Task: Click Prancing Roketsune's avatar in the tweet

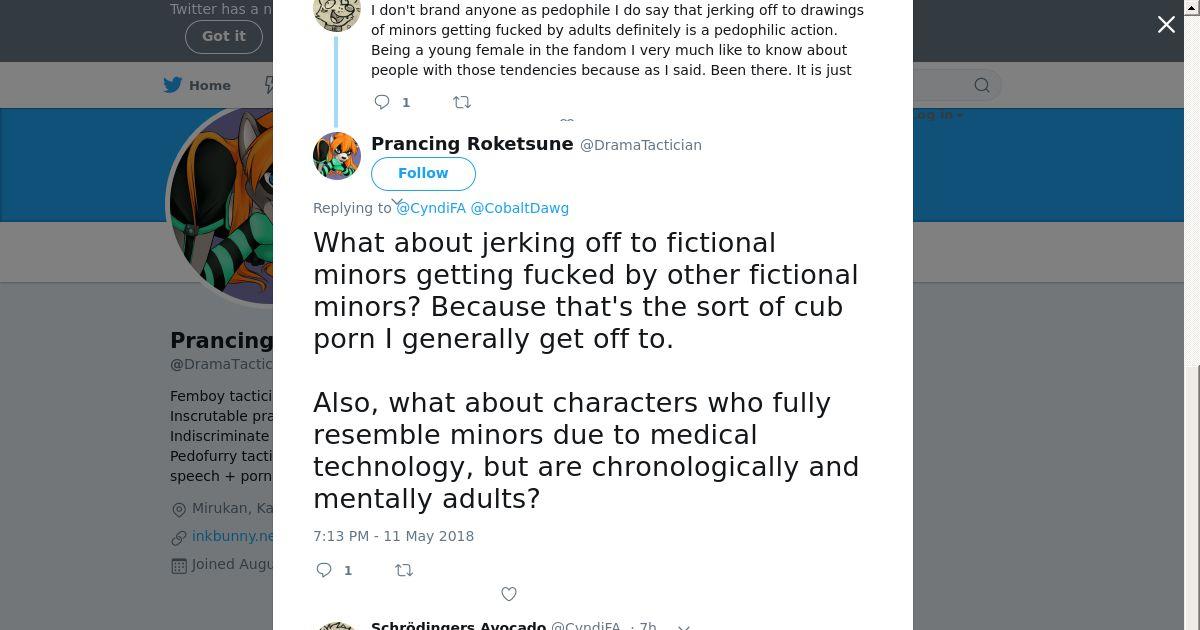Action: (337, 156)
